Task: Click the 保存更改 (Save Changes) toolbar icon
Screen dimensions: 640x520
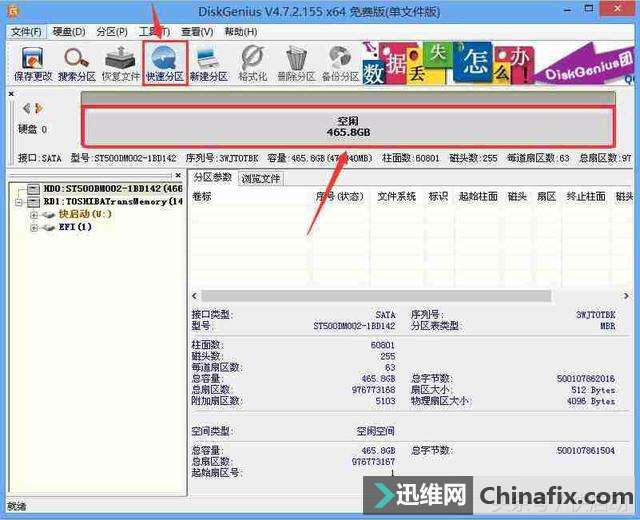Action: 30,62
